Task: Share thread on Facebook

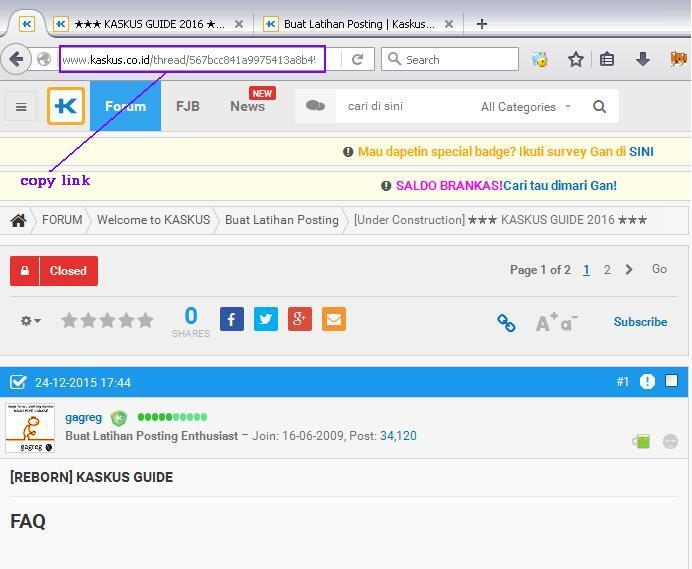Action: [232, 319]
